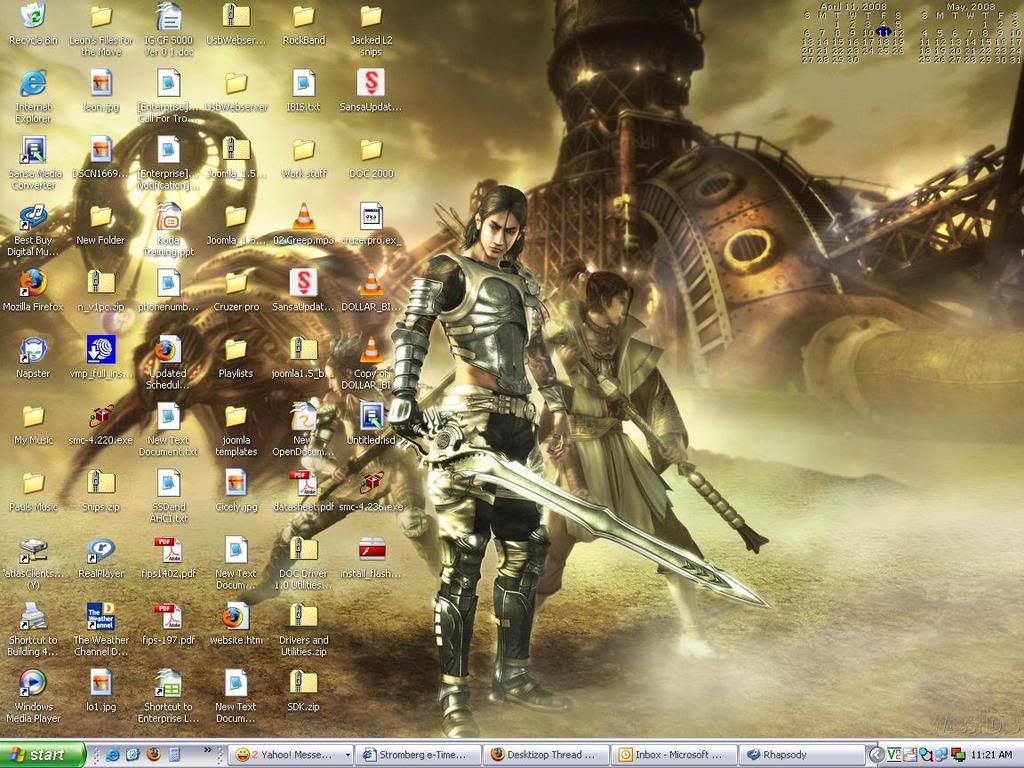Select the smc-4.220.exe installer
Screen dimensions: 1024x768
[x=101, y=424]
